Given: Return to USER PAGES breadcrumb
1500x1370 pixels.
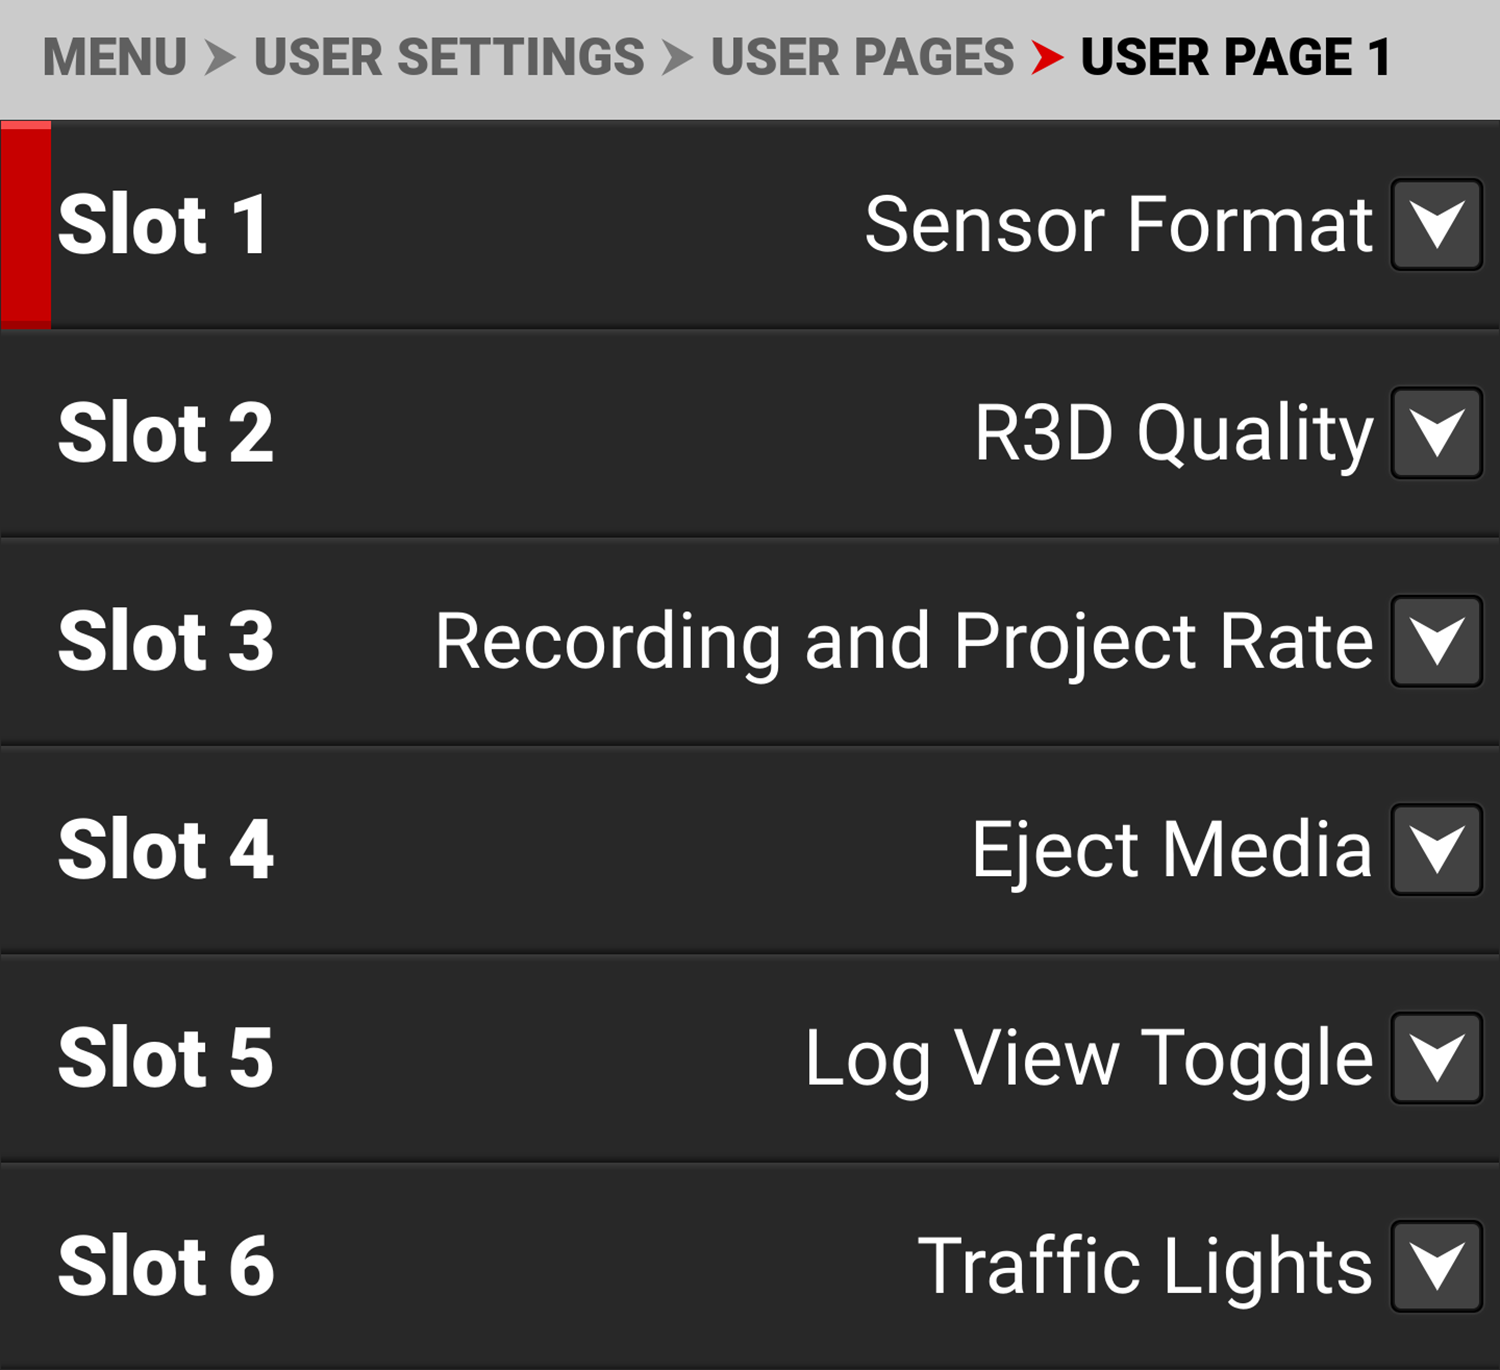Looking at the screenshot, I should [862, 57].
